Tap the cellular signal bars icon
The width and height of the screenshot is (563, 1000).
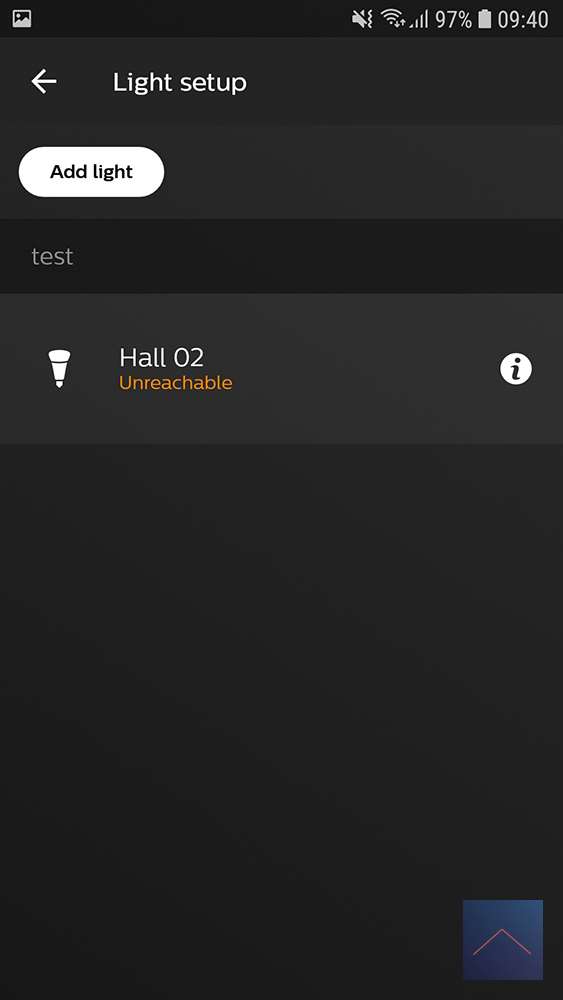(419, 20)
